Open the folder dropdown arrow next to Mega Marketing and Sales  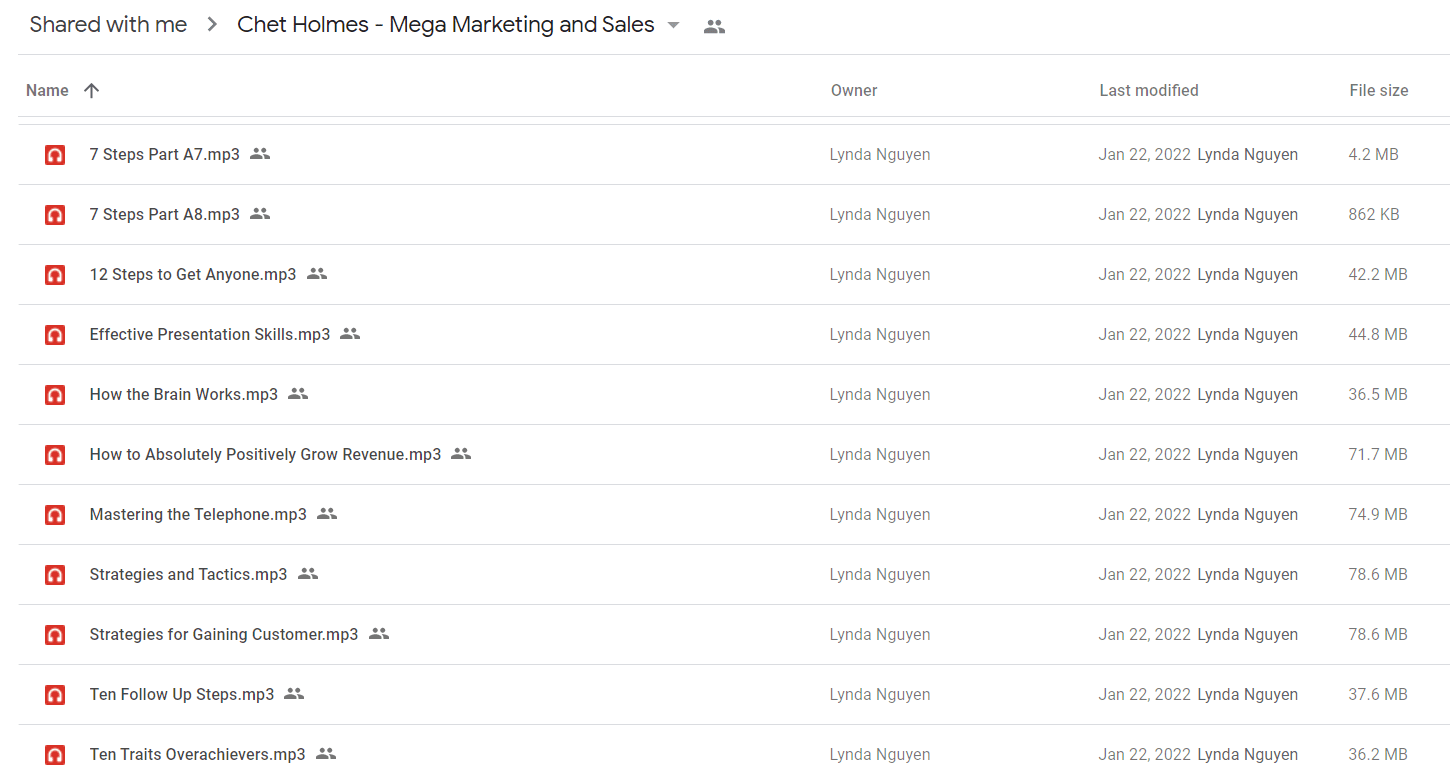point(673,25)
